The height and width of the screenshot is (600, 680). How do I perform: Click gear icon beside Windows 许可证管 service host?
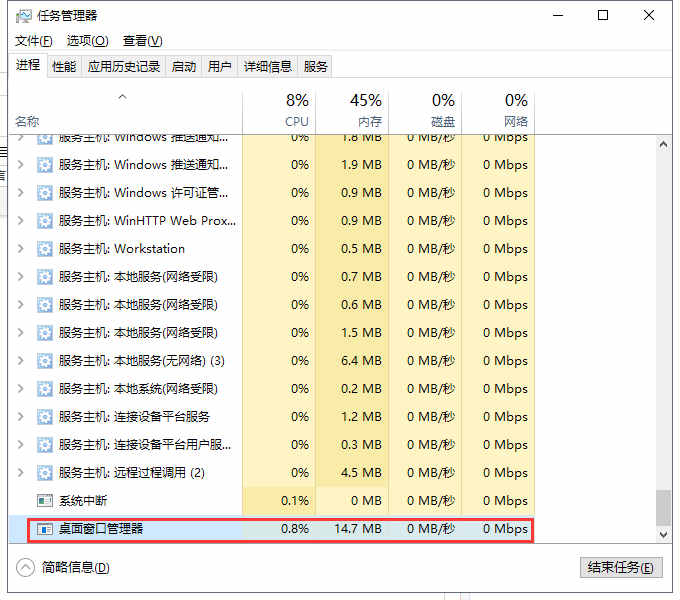pyautogui.click(x=45, y=193)
